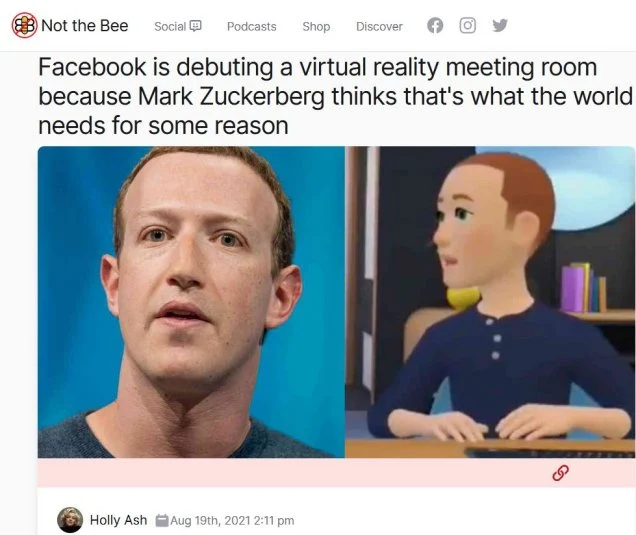Screen dimensions: 636x535
Task: Click the cartoon VR avatar image
Action: [490, 302]
